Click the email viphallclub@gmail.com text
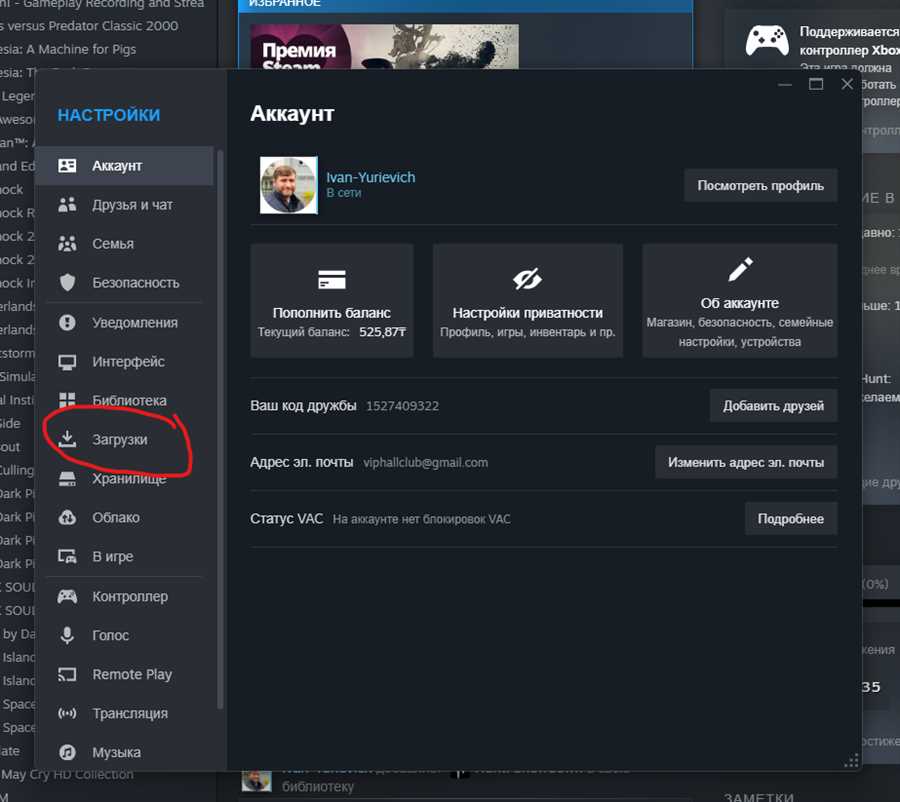This screenshot has height=802, width=900. coord(425,463)
